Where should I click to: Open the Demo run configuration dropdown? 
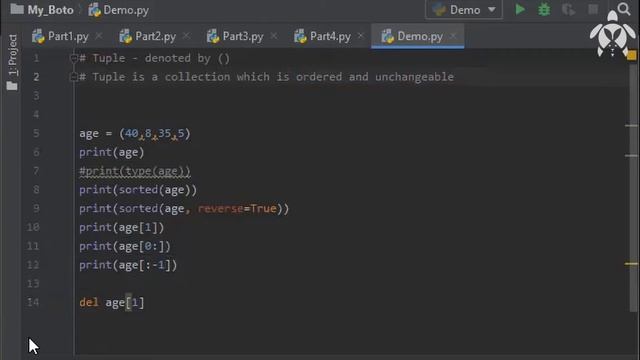pos(464,9)
